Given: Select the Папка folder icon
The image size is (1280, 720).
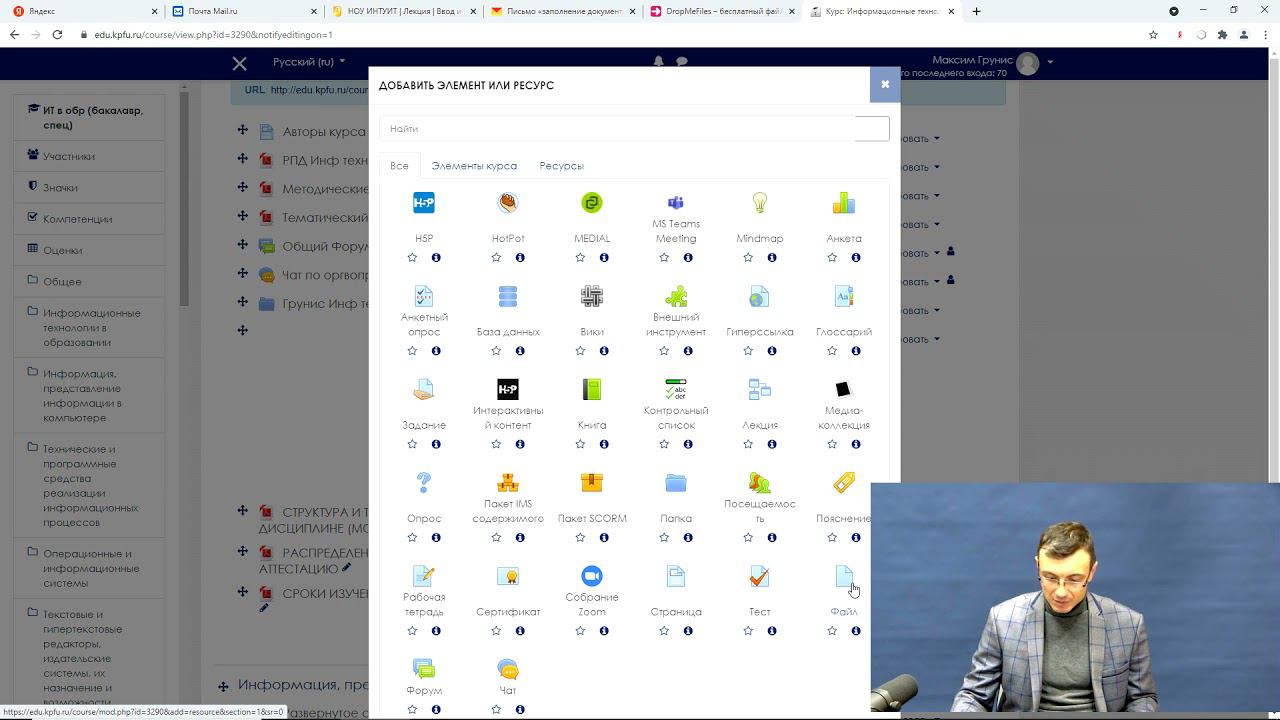Looking at the screenshot, I should point(676,483).
